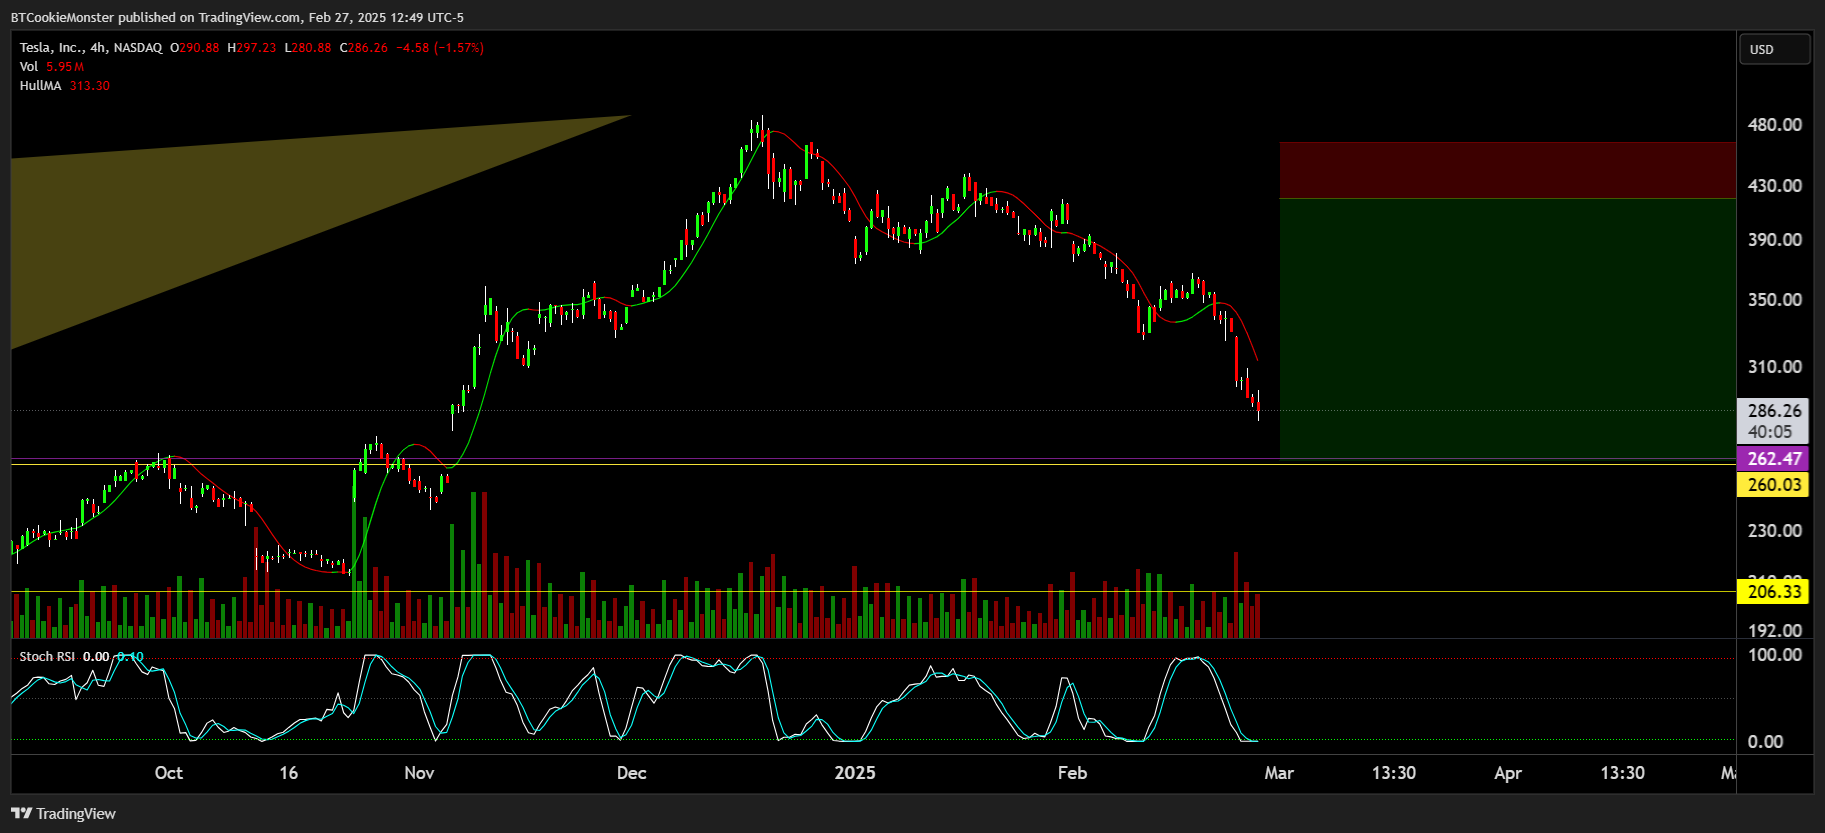Click the purple 262.47 price label
Viewport: 1825px width, 833px height.
[1774, 459]
